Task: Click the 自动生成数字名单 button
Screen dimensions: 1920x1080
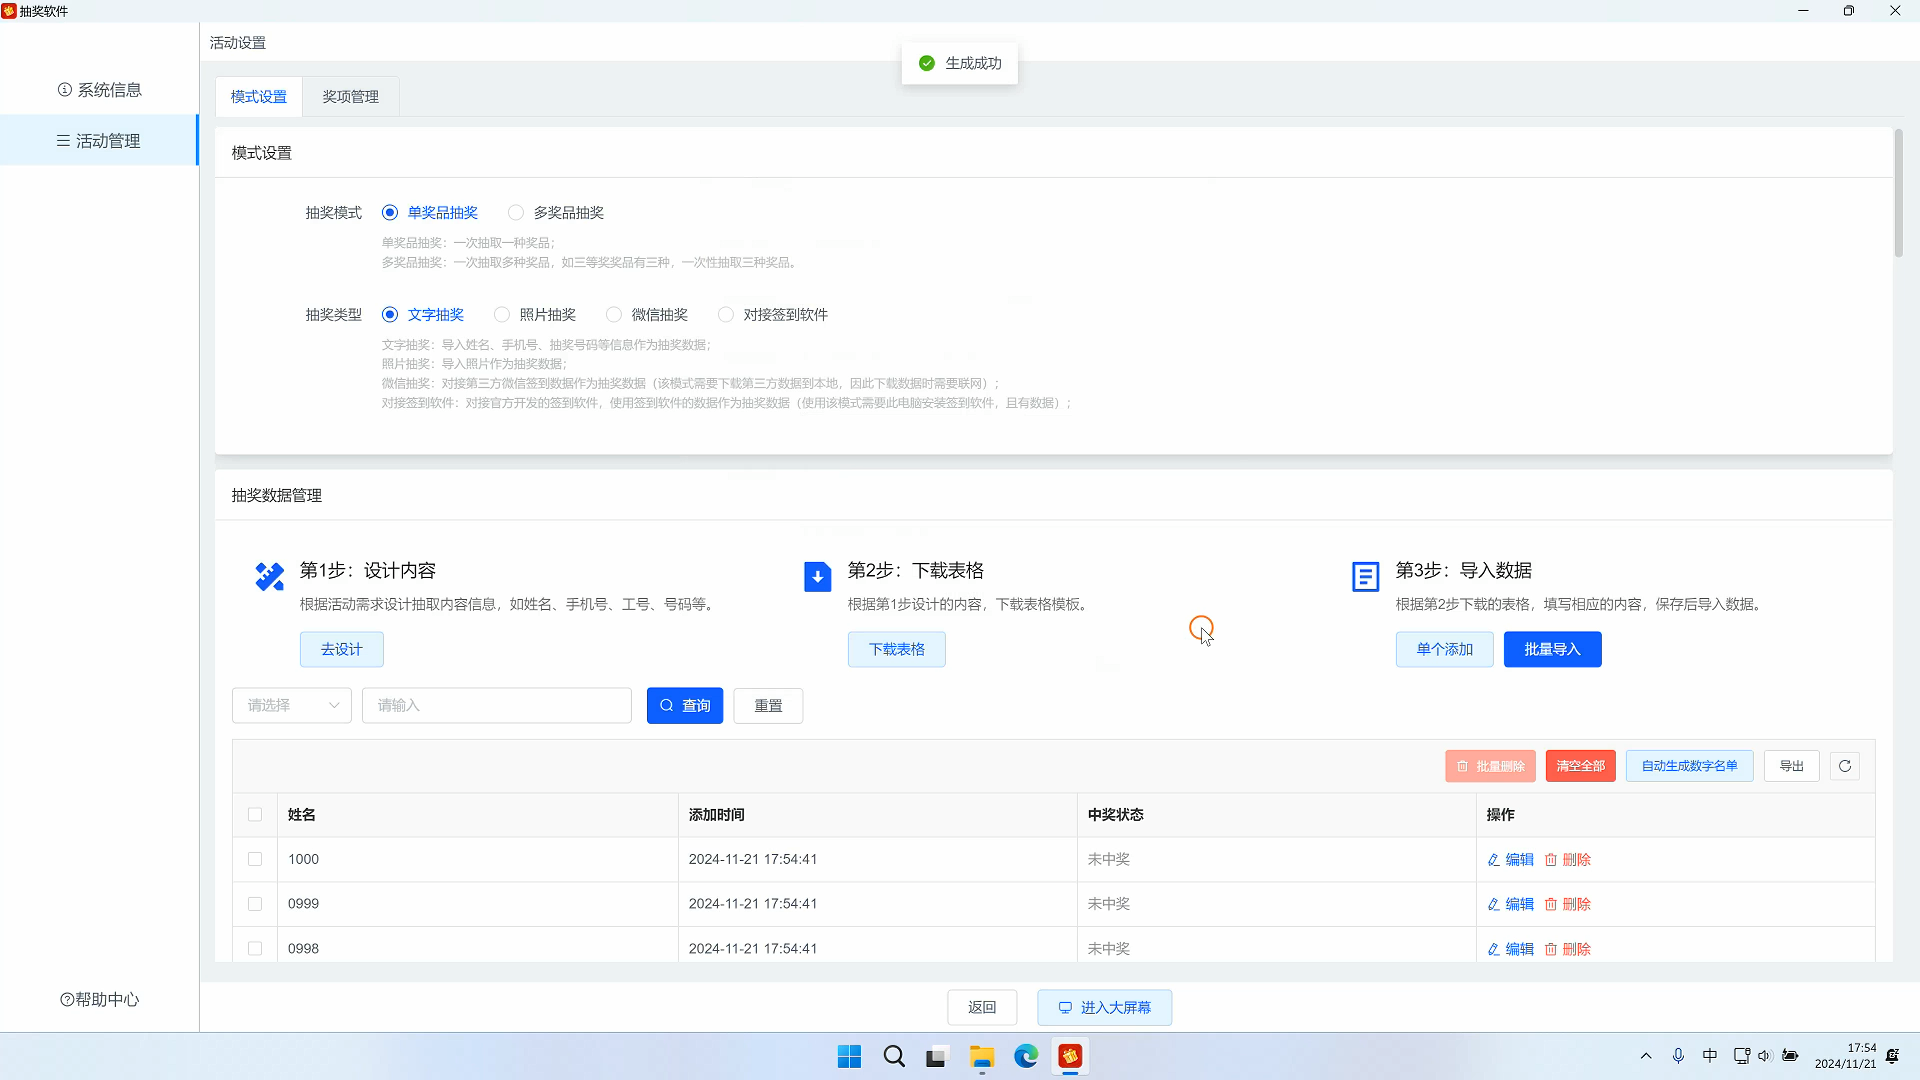Action: point(1689,766)
